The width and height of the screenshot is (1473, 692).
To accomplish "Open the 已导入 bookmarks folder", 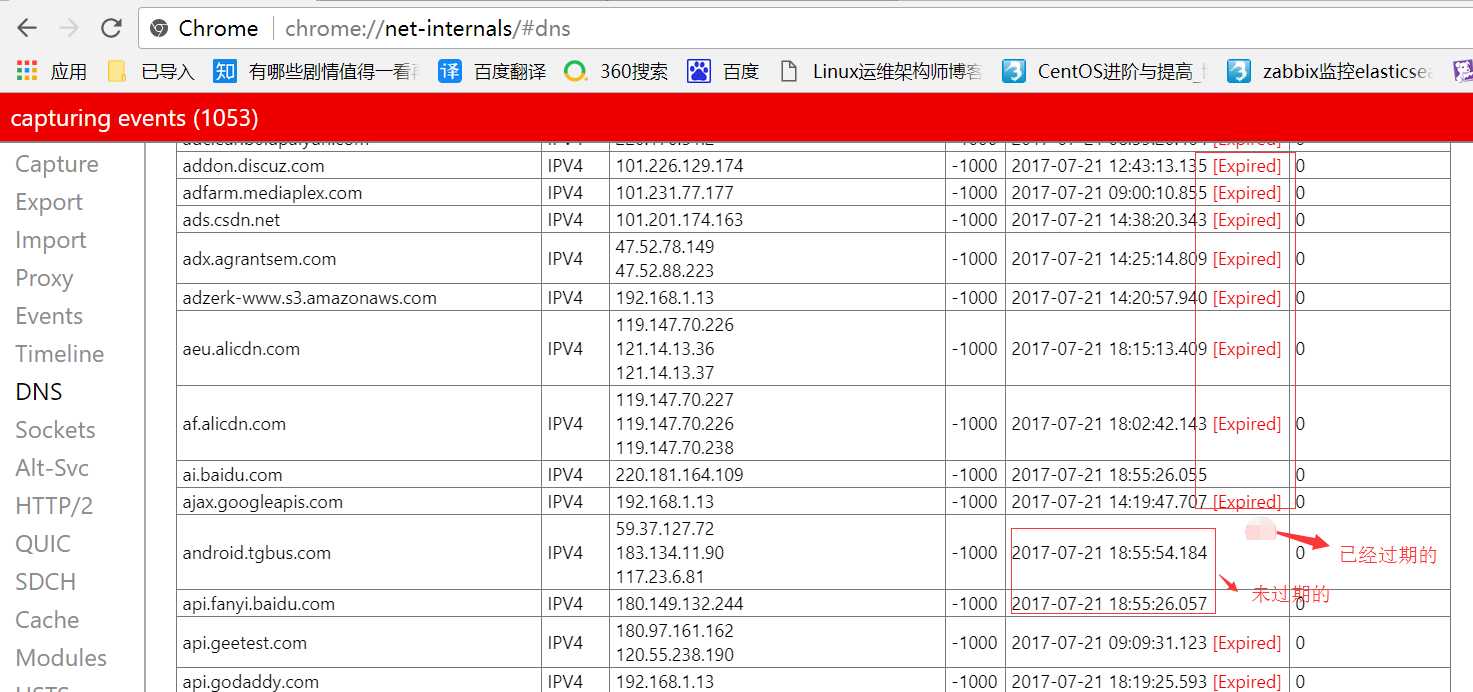I will (151, 71).
